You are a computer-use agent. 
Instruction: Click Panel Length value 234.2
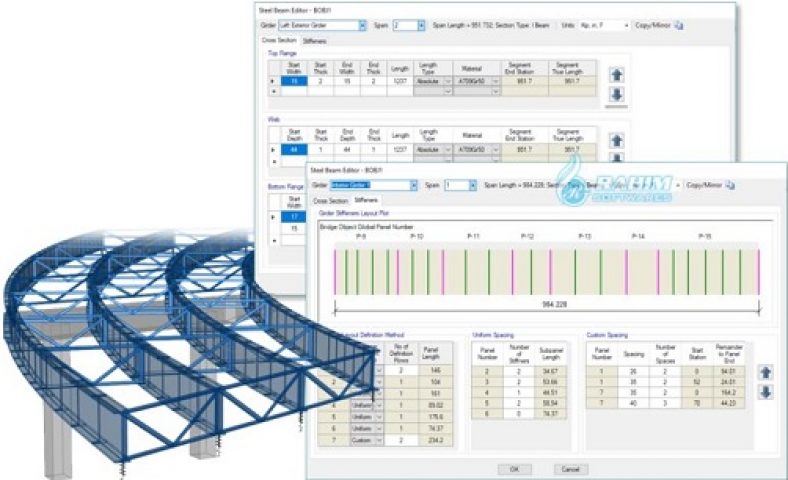(435, 440)
